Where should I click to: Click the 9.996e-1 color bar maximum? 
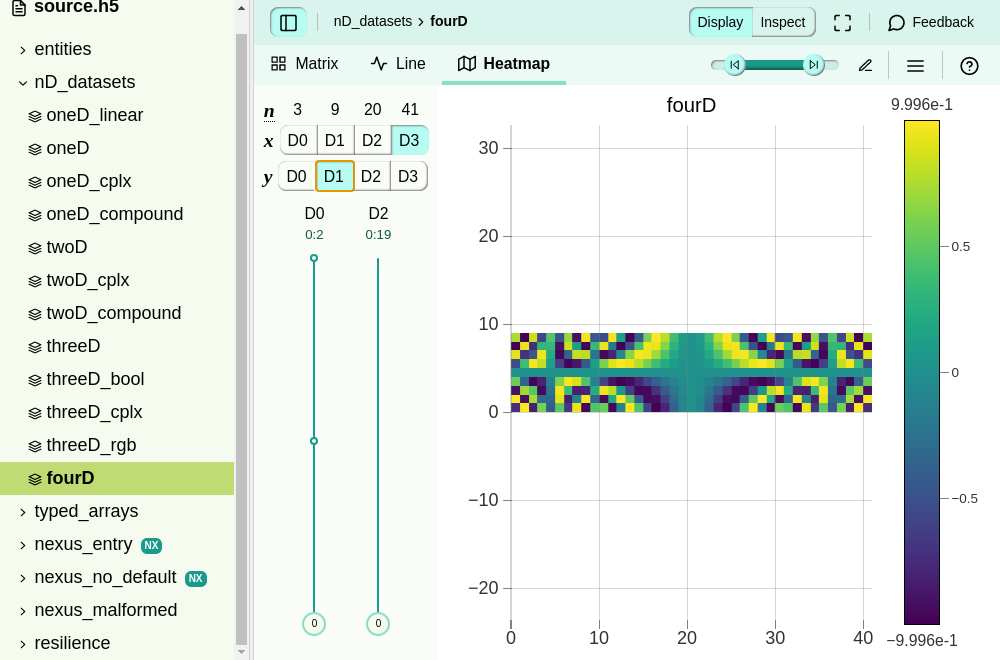pyautogui.click(x=922, y=105)
